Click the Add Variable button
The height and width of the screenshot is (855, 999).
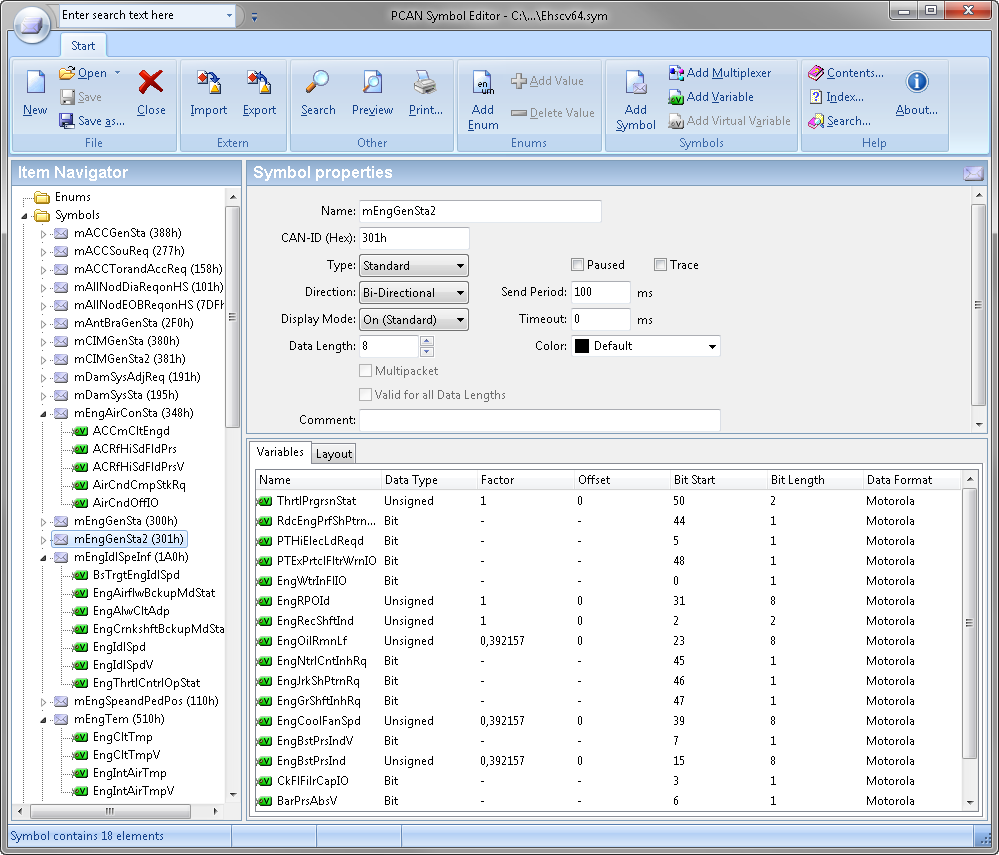tap(711, 97)
